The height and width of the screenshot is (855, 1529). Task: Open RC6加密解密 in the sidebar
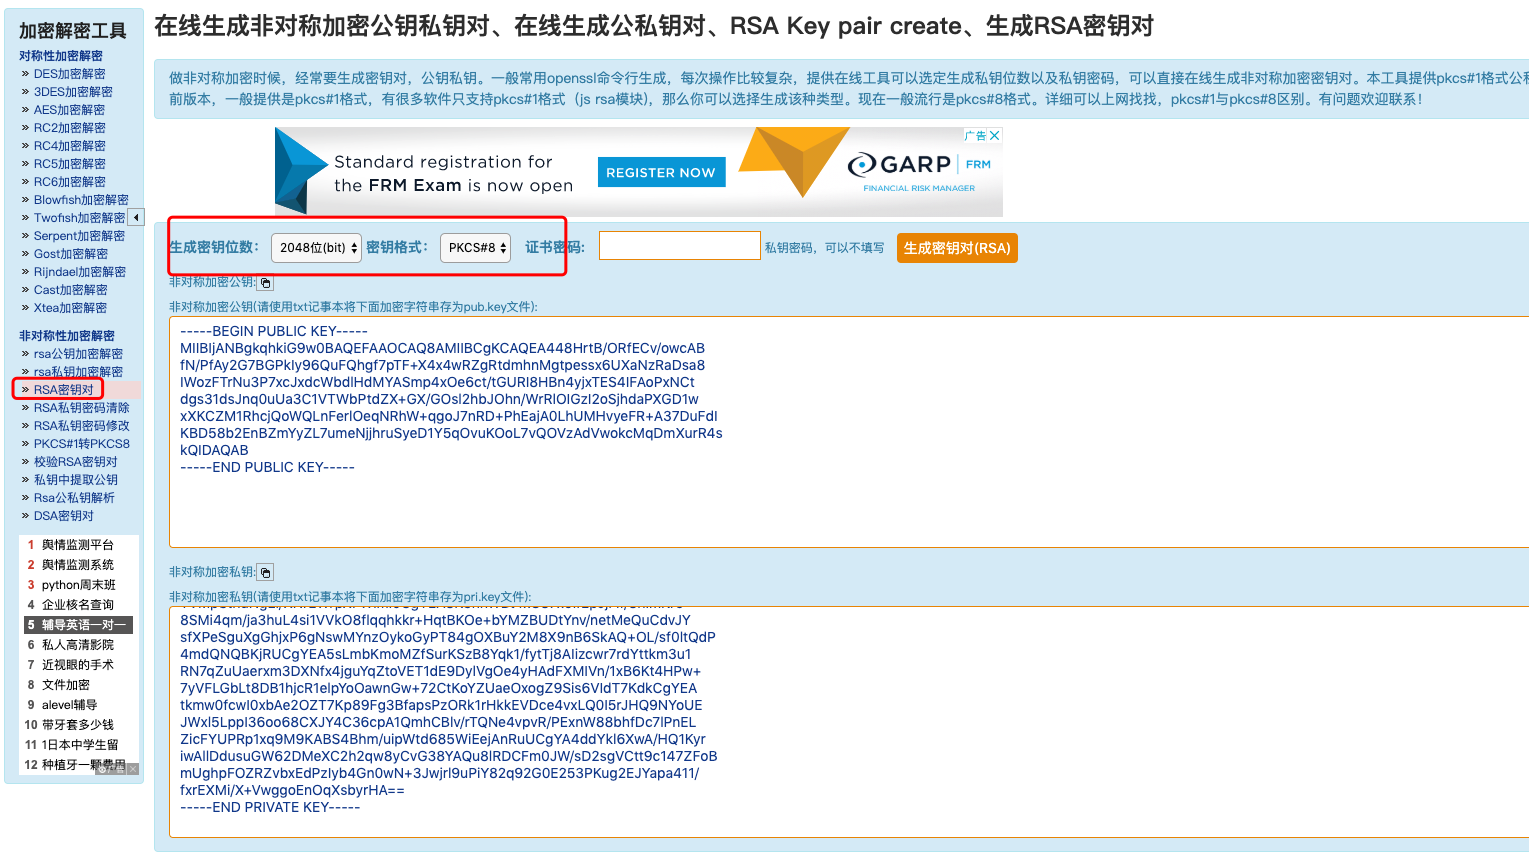pyautogui.click(x=70, y=182)
